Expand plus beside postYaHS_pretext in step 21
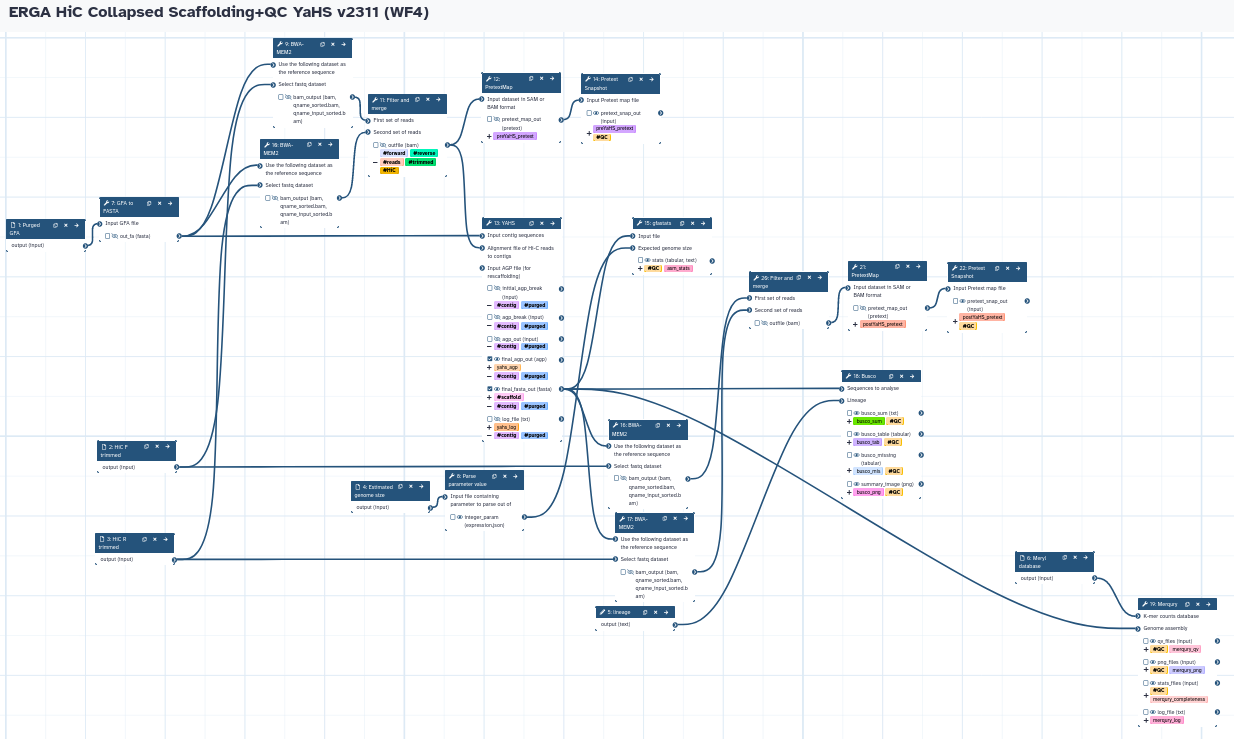 854,324
